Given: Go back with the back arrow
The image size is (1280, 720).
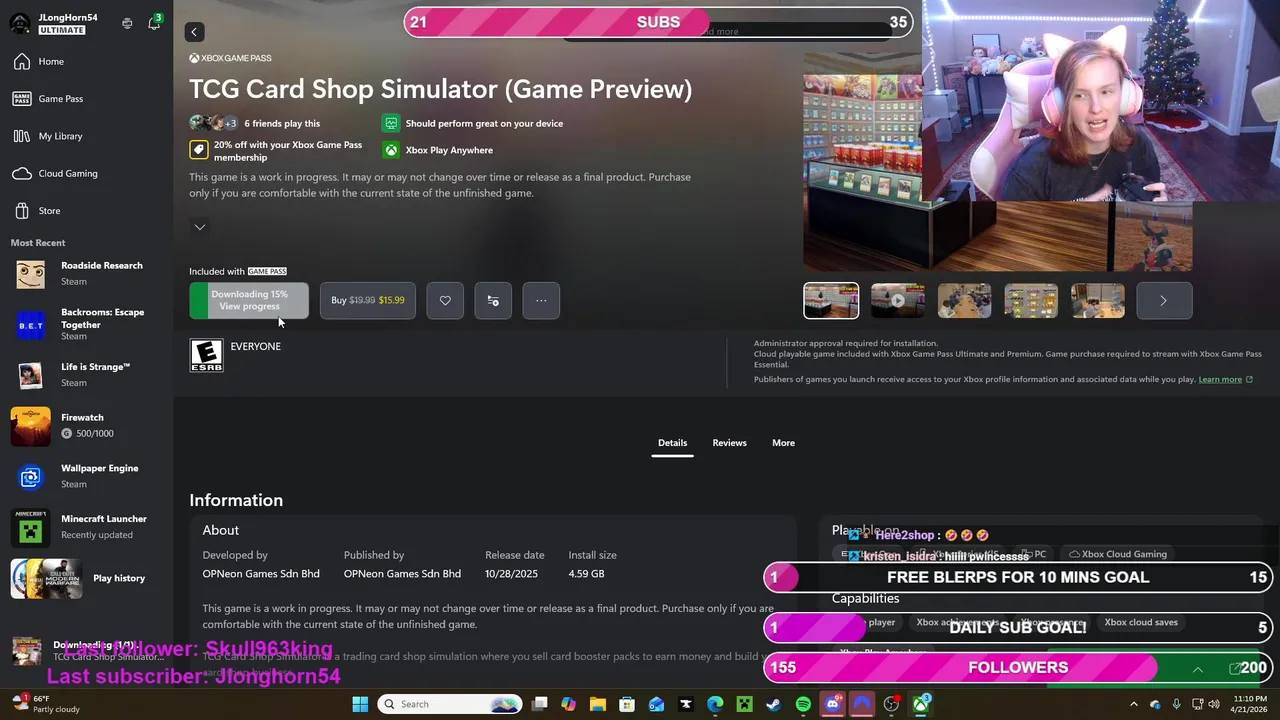Looking at the screenshot, I should pyautogui.click(x=194, y=32).
